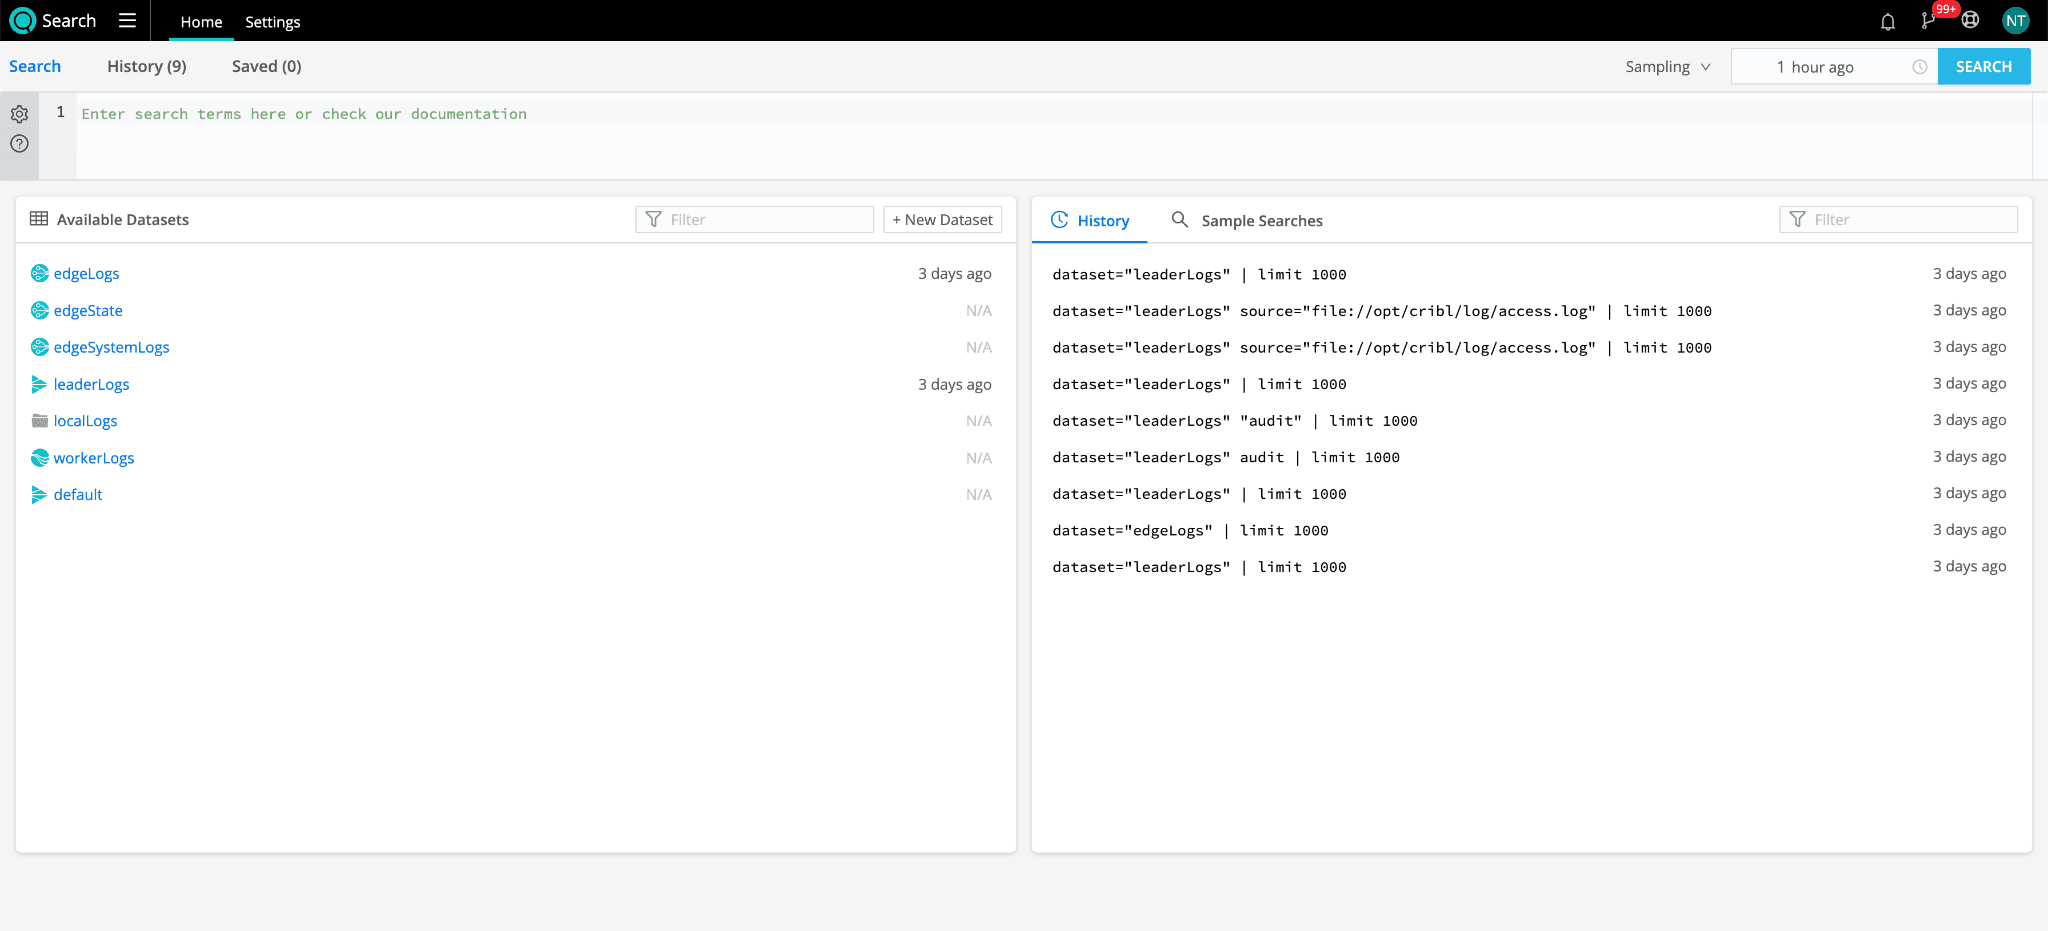Select the dataset="edgeLogs" history entry
Viewport: 2048px width, 931px height.
tap(1190, 531)
